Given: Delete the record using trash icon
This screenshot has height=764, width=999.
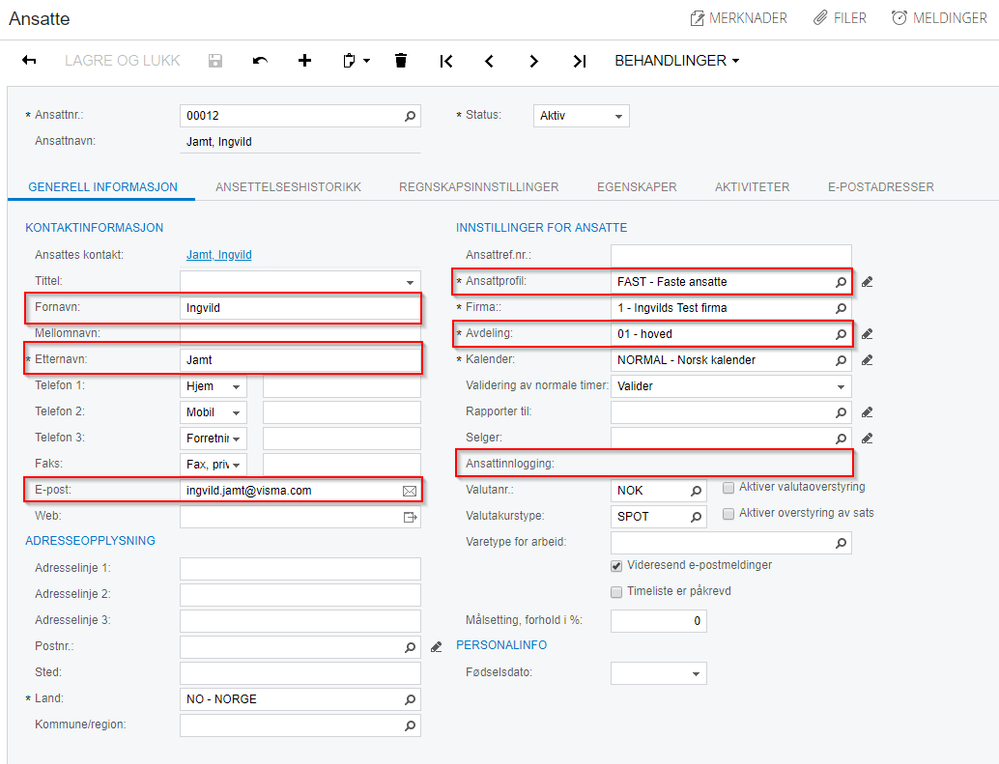Looking at the screenshot, I should point(401,61).
